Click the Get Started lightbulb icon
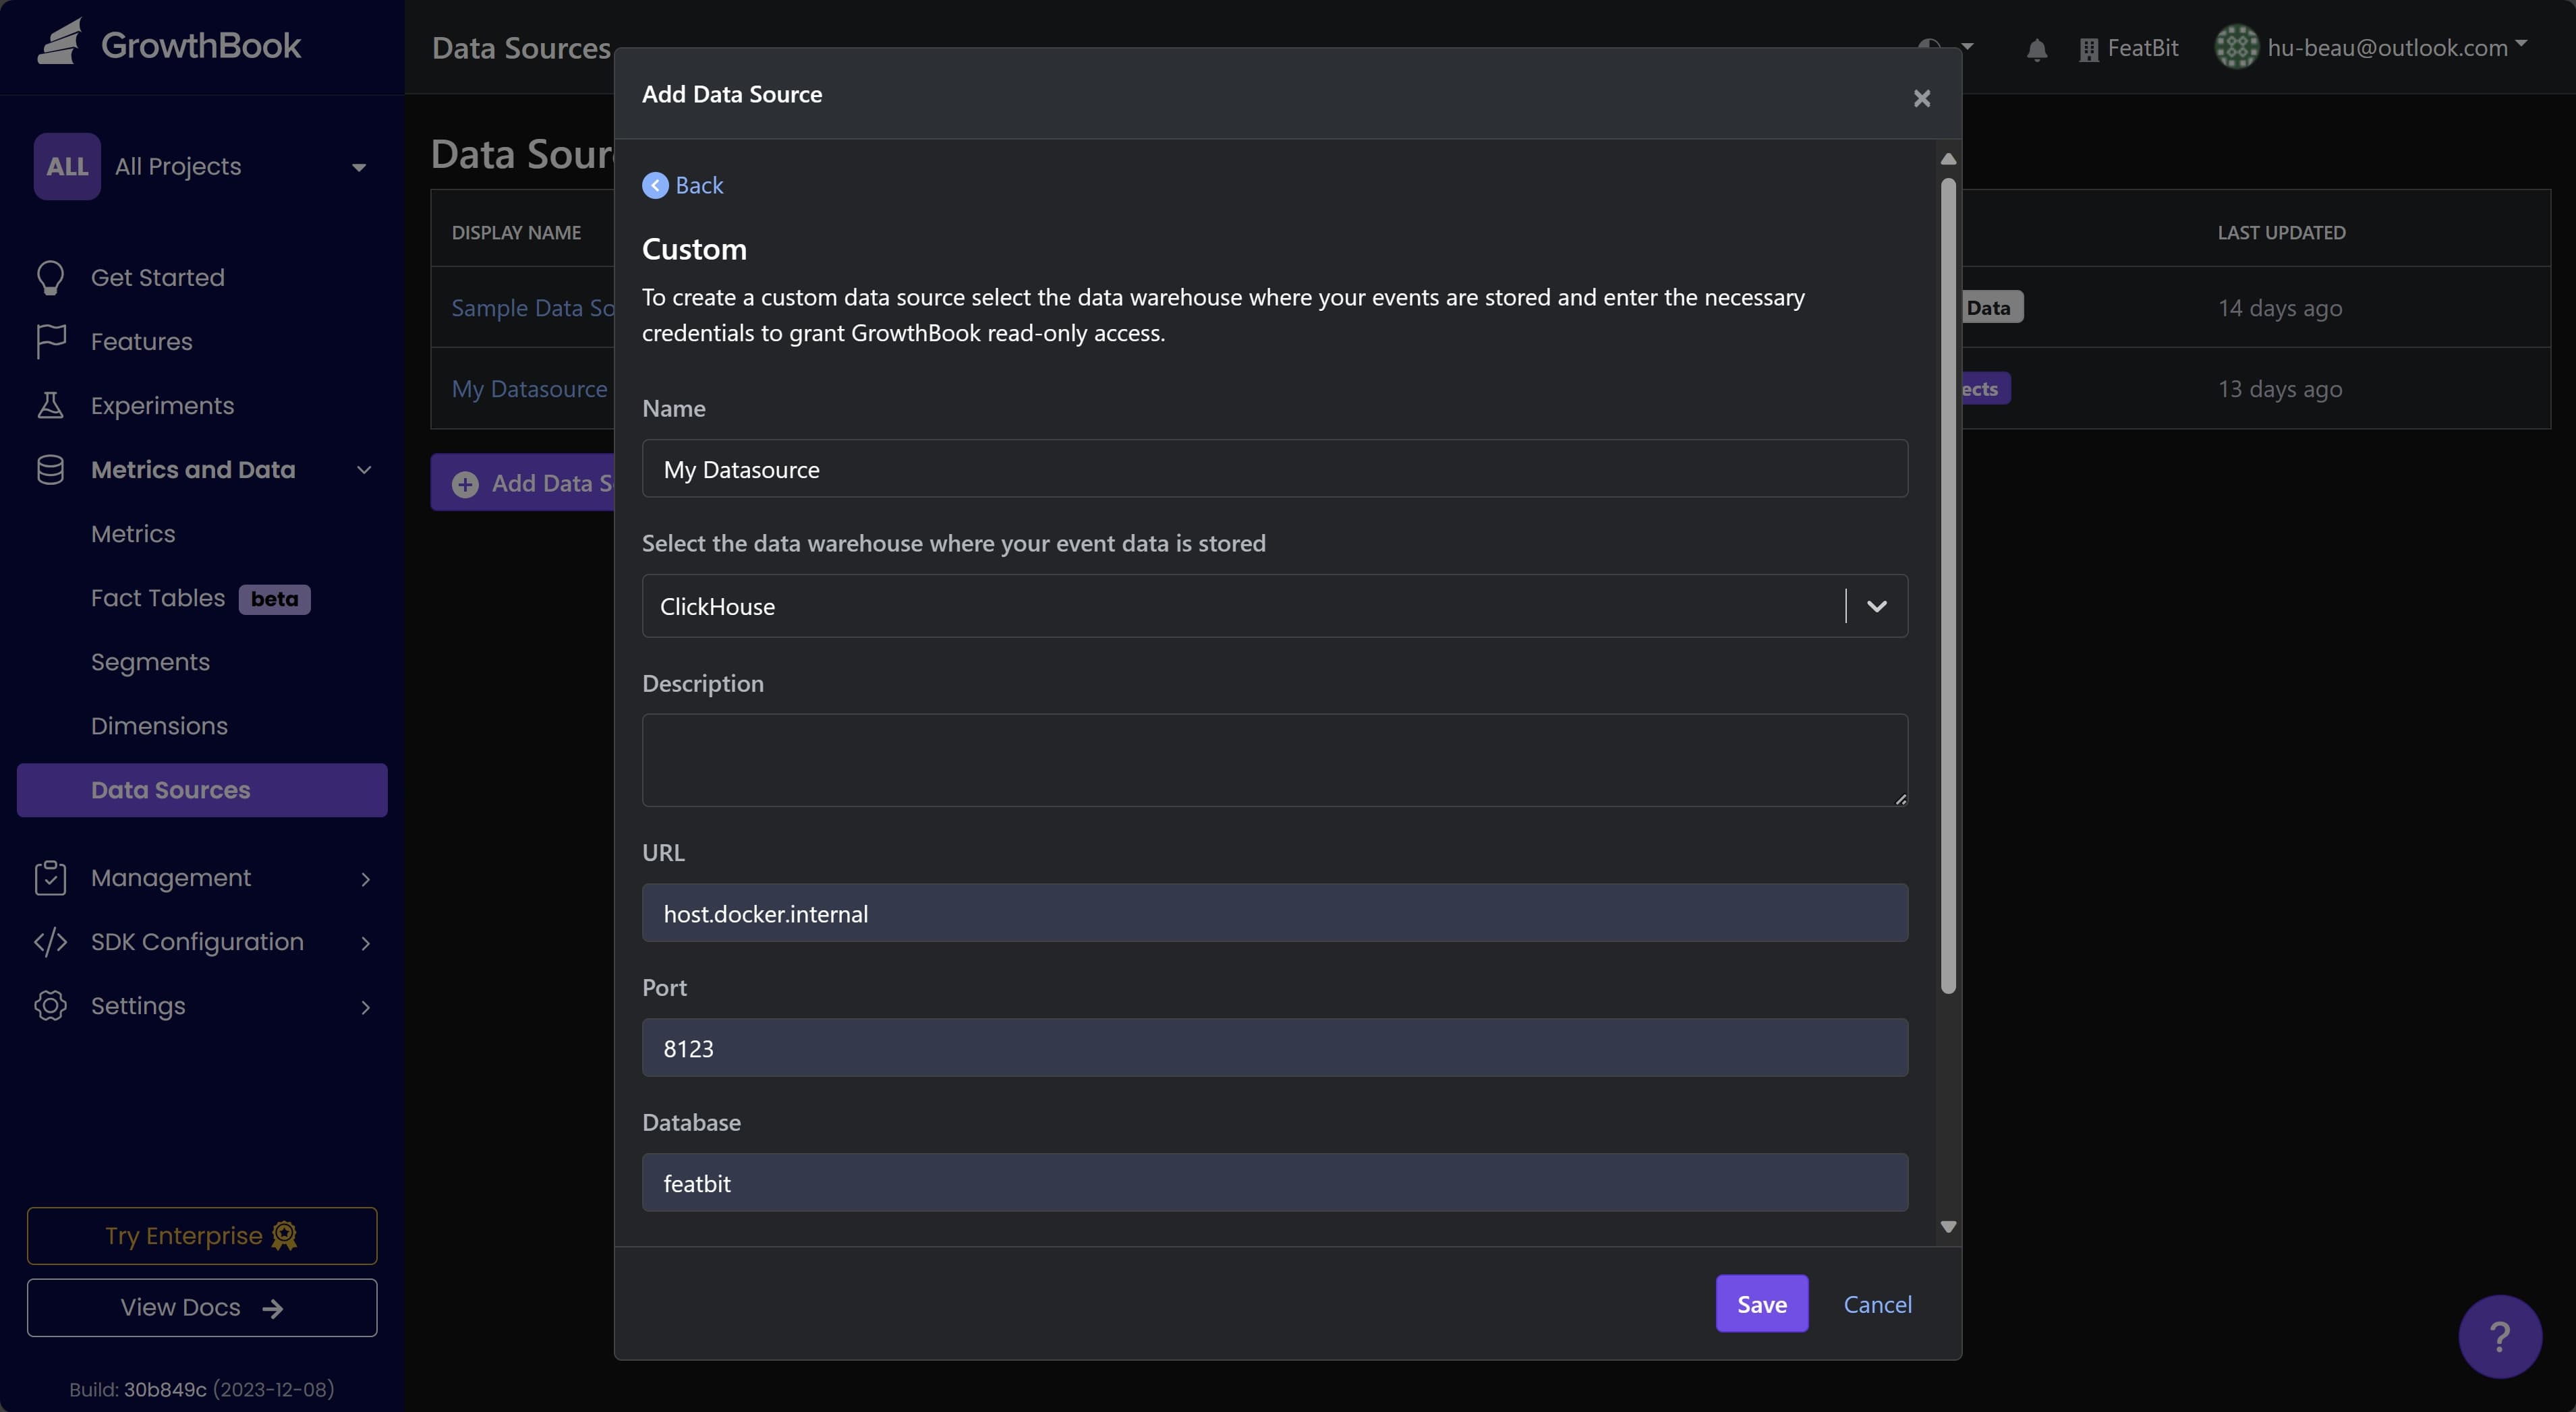This screenshot has width=2576, height=1412. 50,278
